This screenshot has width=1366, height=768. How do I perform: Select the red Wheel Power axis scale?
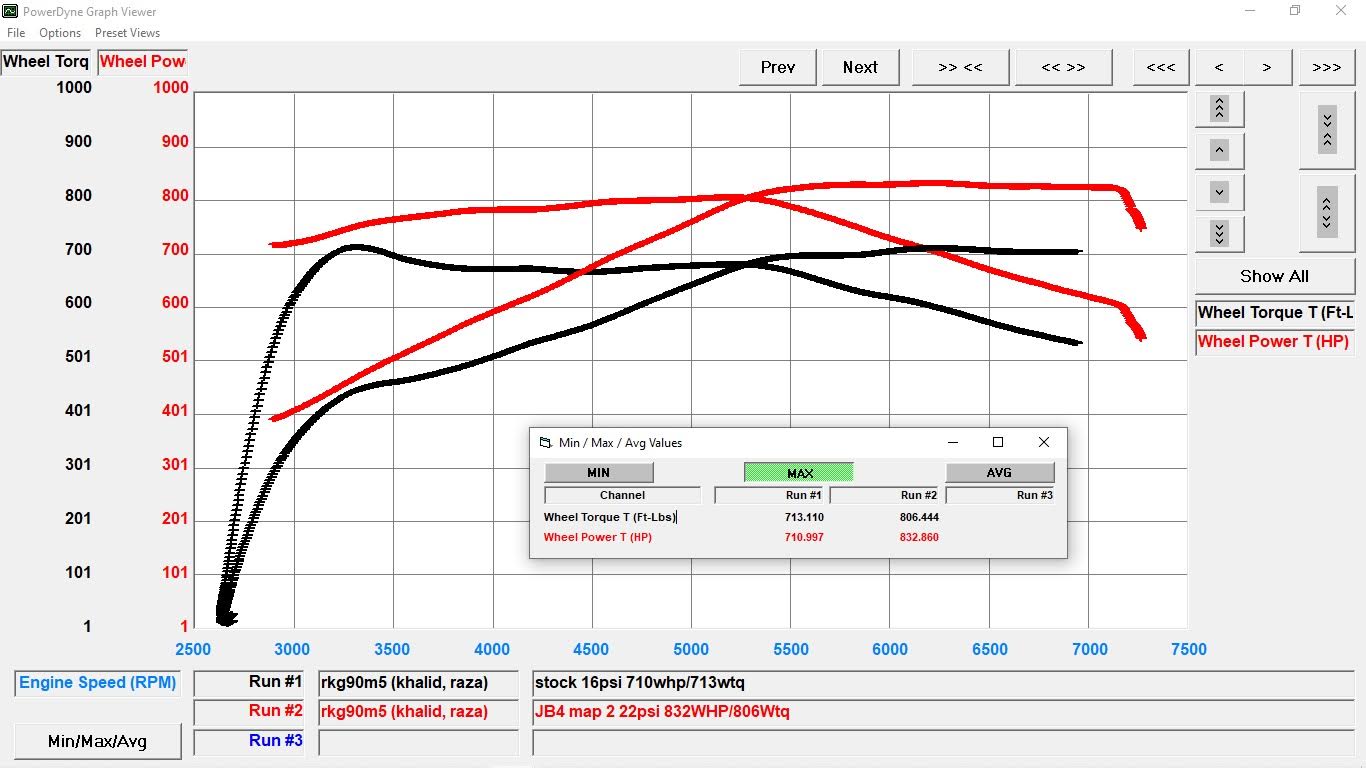pos(142,60)
